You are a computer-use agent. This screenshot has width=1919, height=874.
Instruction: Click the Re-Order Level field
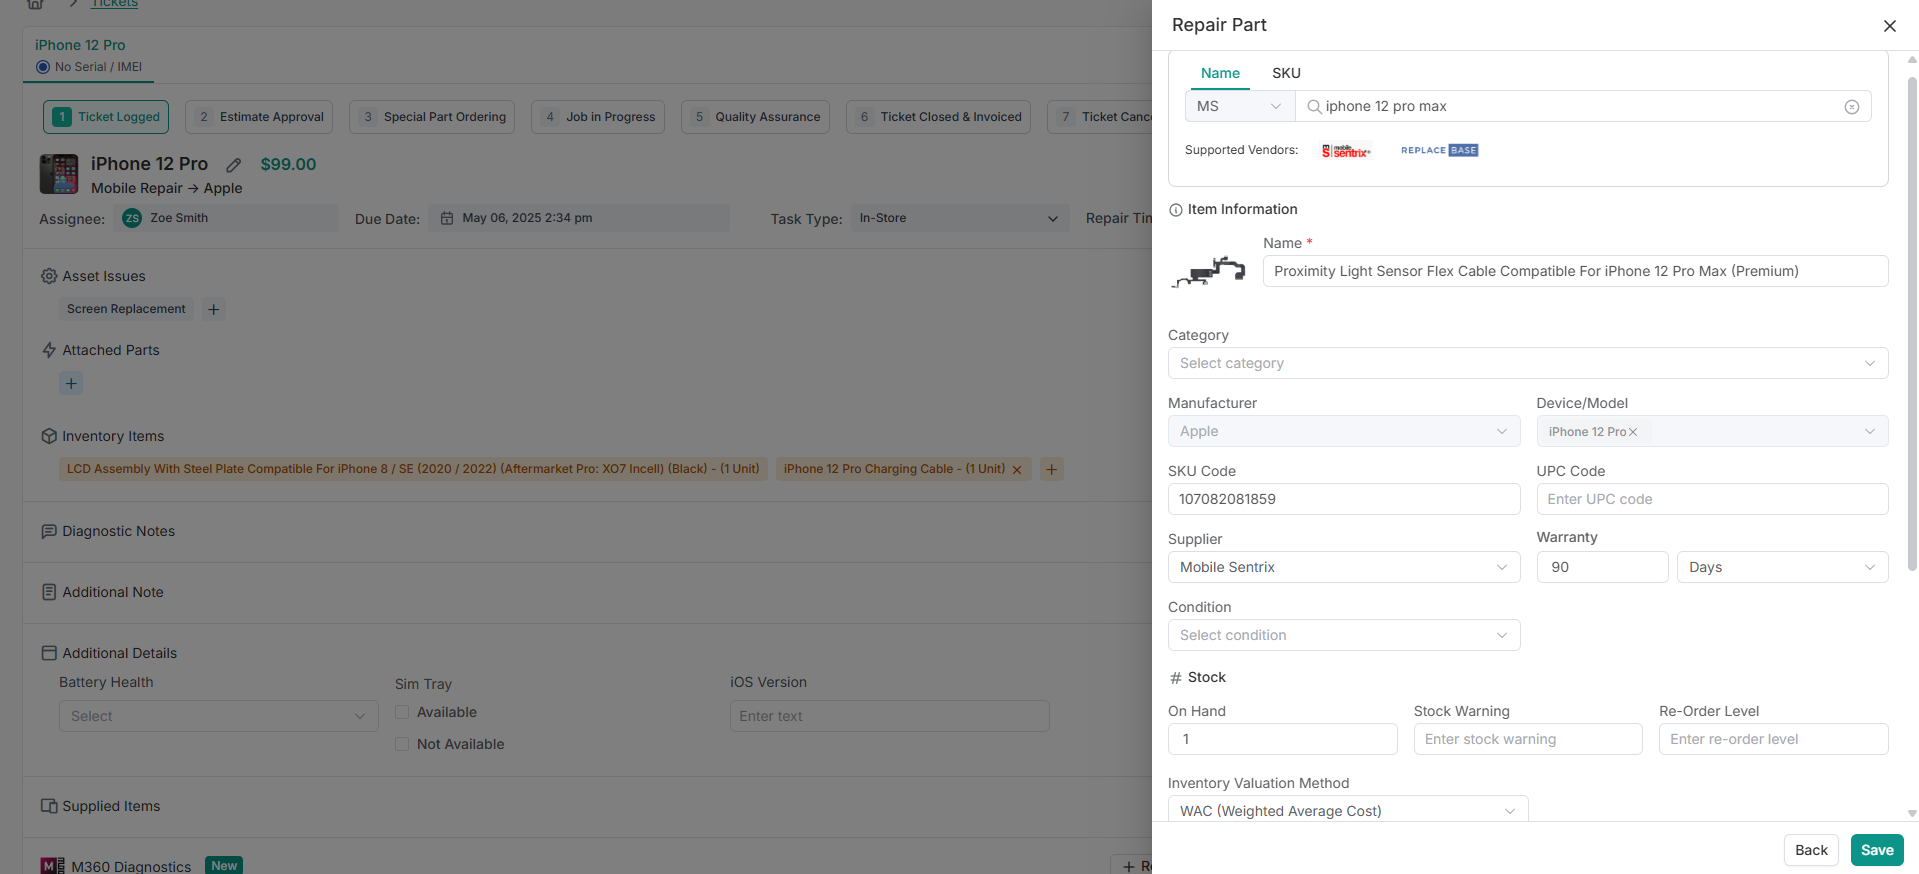point(1773,739)
